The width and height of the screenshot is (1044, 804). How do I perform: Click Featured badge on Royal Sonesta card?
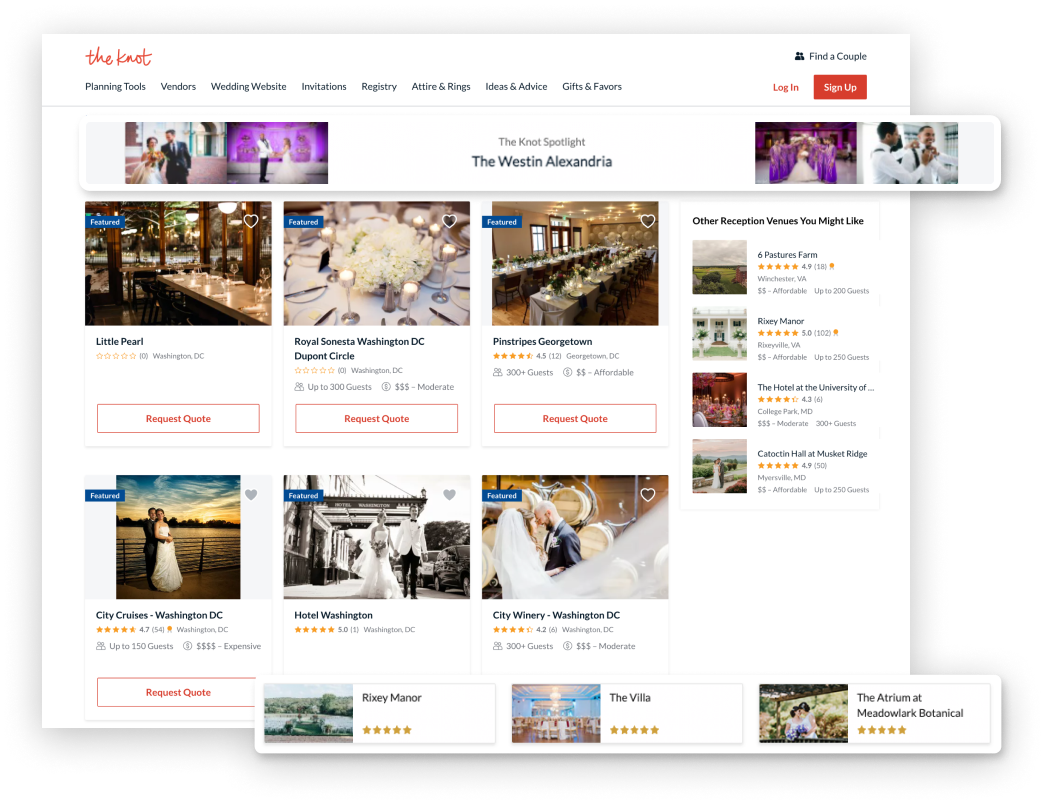[303, 222]
